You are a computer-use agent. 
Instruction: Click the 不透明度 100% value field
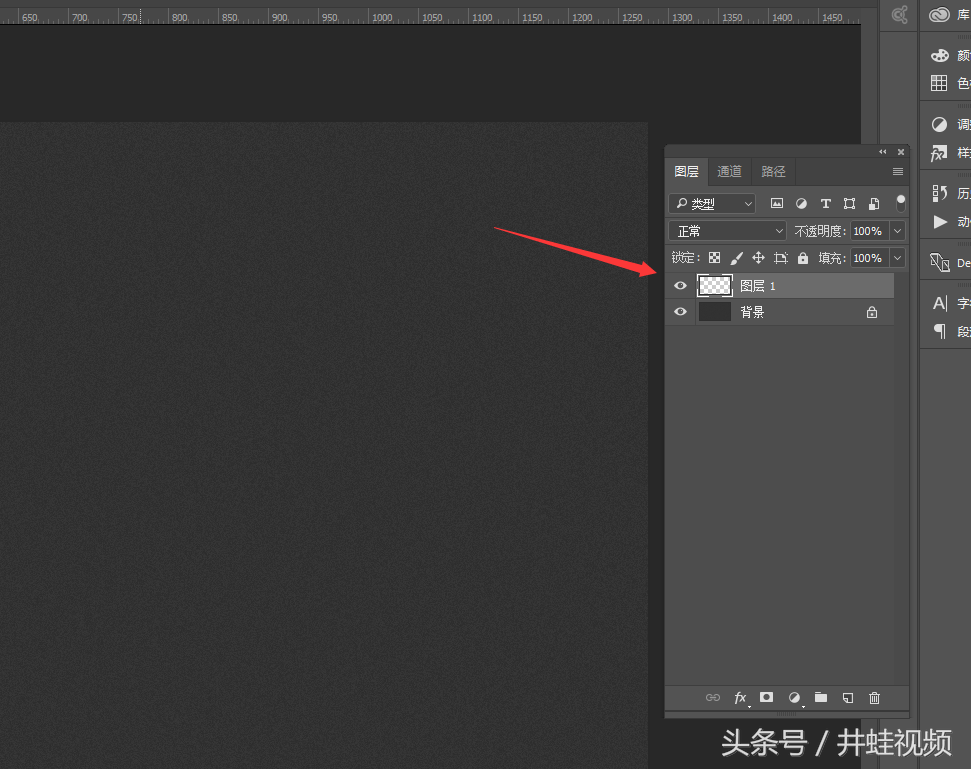point(869,231)
